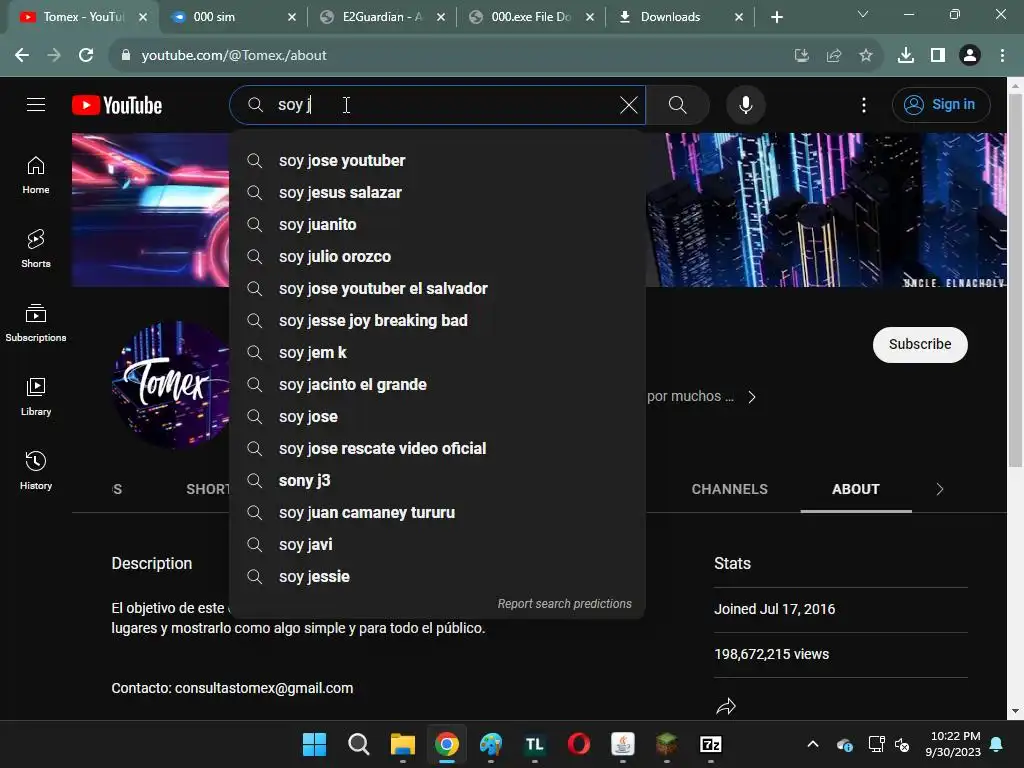Switch to the '000 sim' browser tab
1024x768 pixels.
coord(233,17)
